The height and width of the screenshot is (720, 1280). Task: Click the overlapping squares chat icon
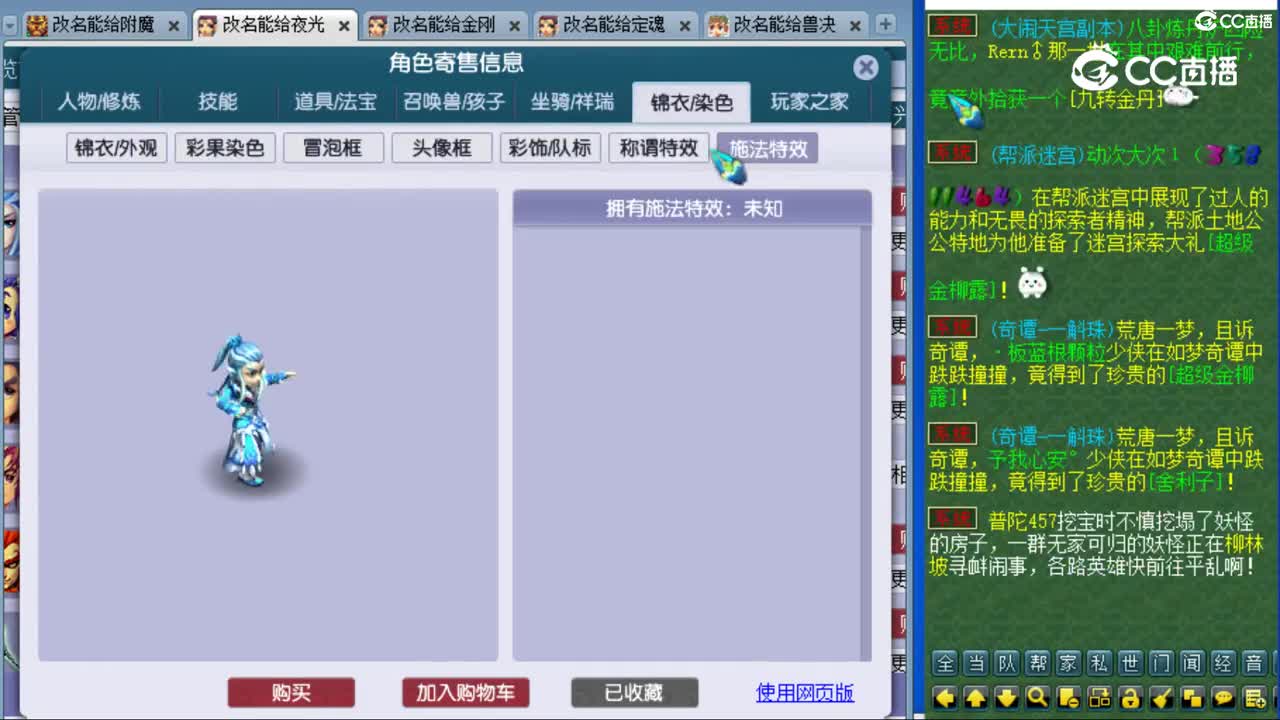pos(1192,697)
